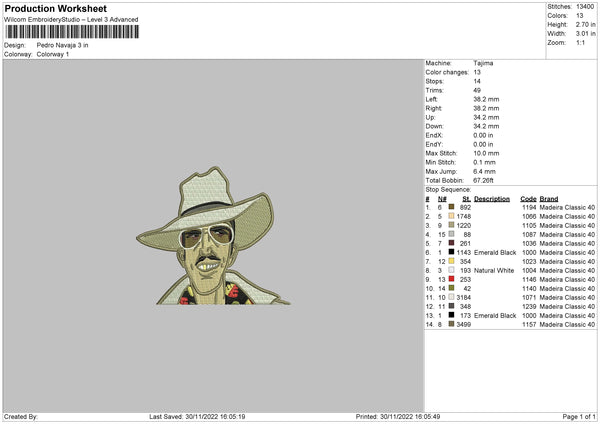Click the 'Production Worksheet' title
This screenshot has width=600, height=424.
[55, 8]
